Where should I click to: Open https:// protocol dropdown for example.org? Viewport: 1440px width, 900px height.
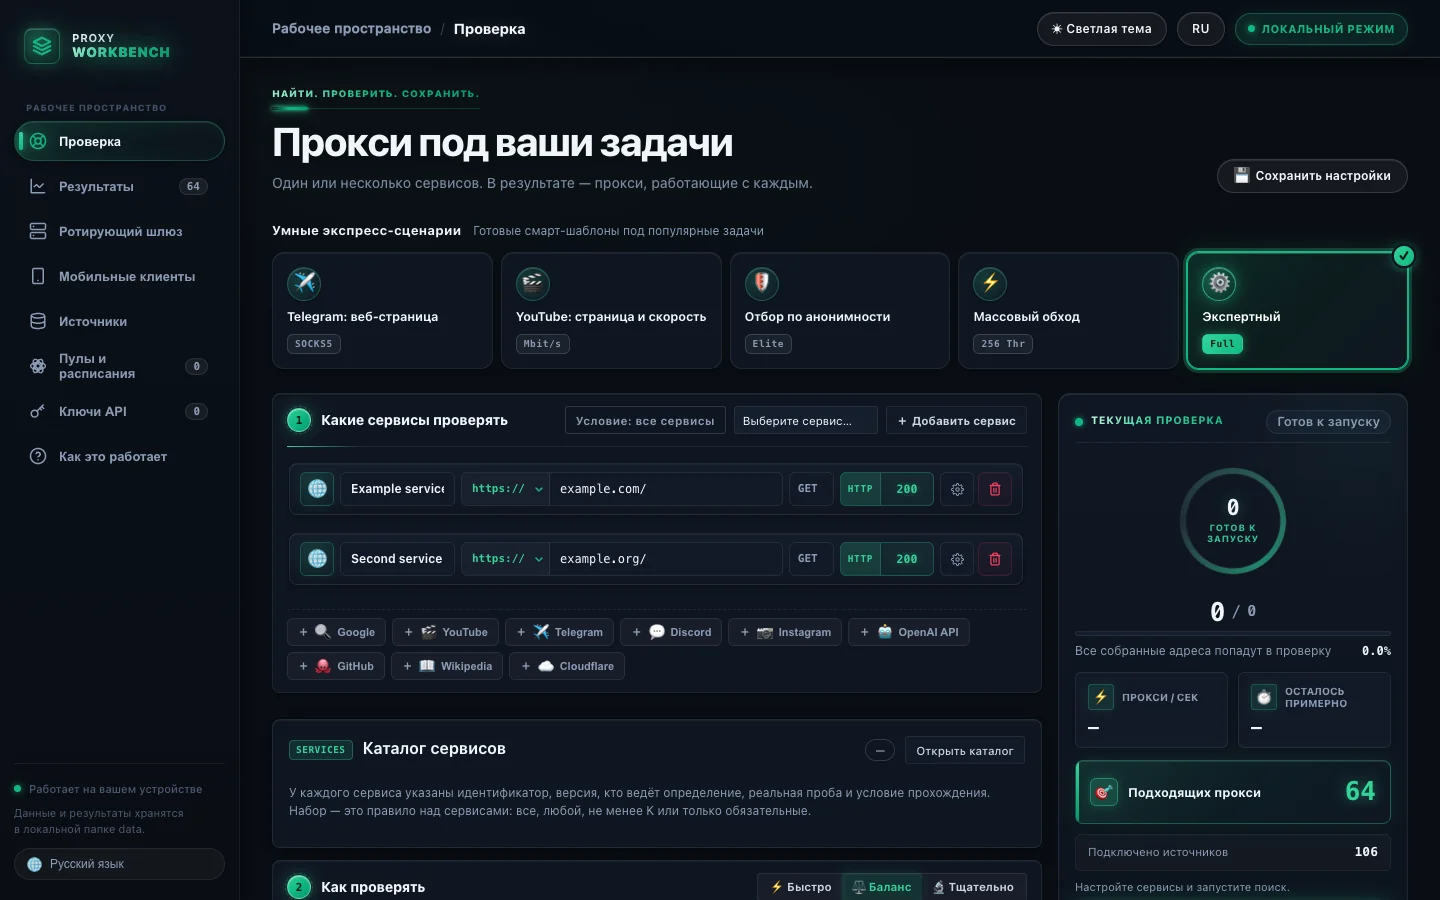506,559
